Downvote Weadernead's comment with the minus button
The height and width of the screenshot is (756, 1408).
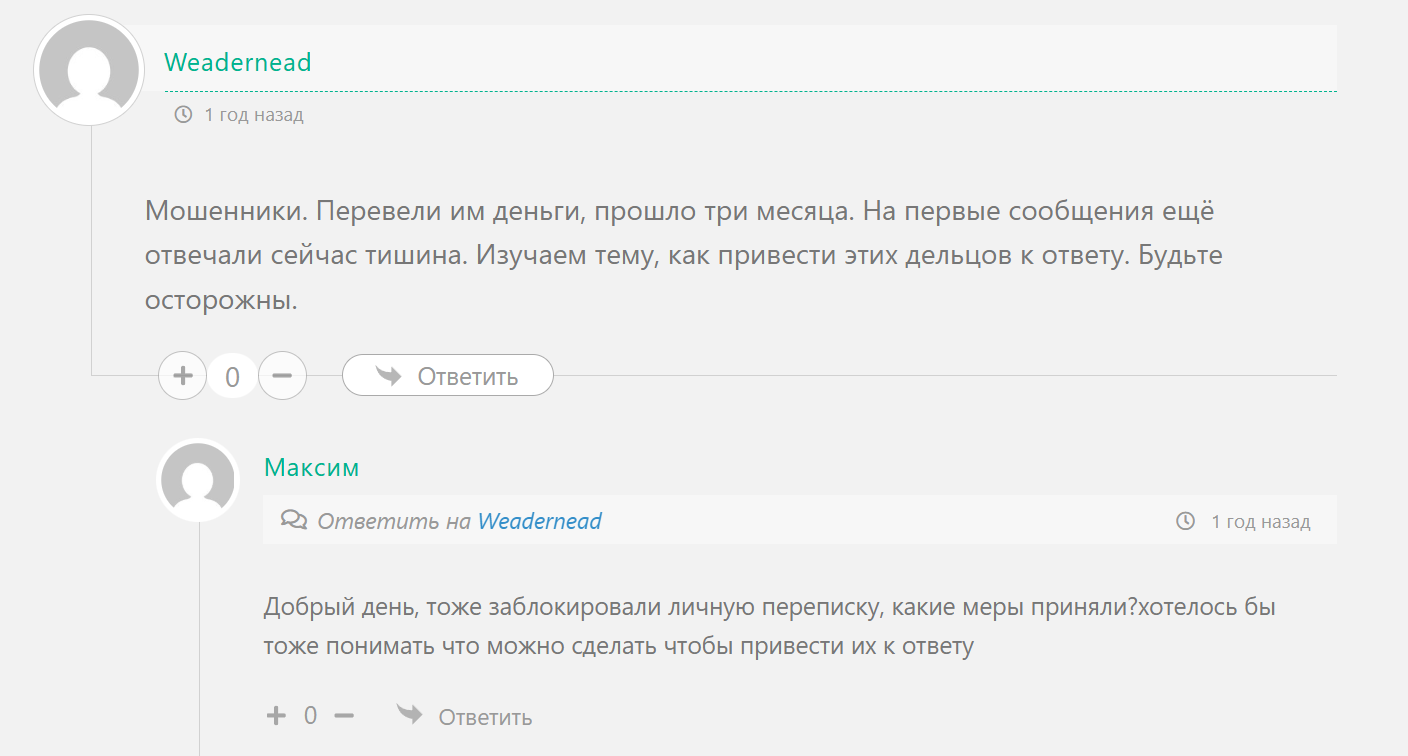[282, 376]
